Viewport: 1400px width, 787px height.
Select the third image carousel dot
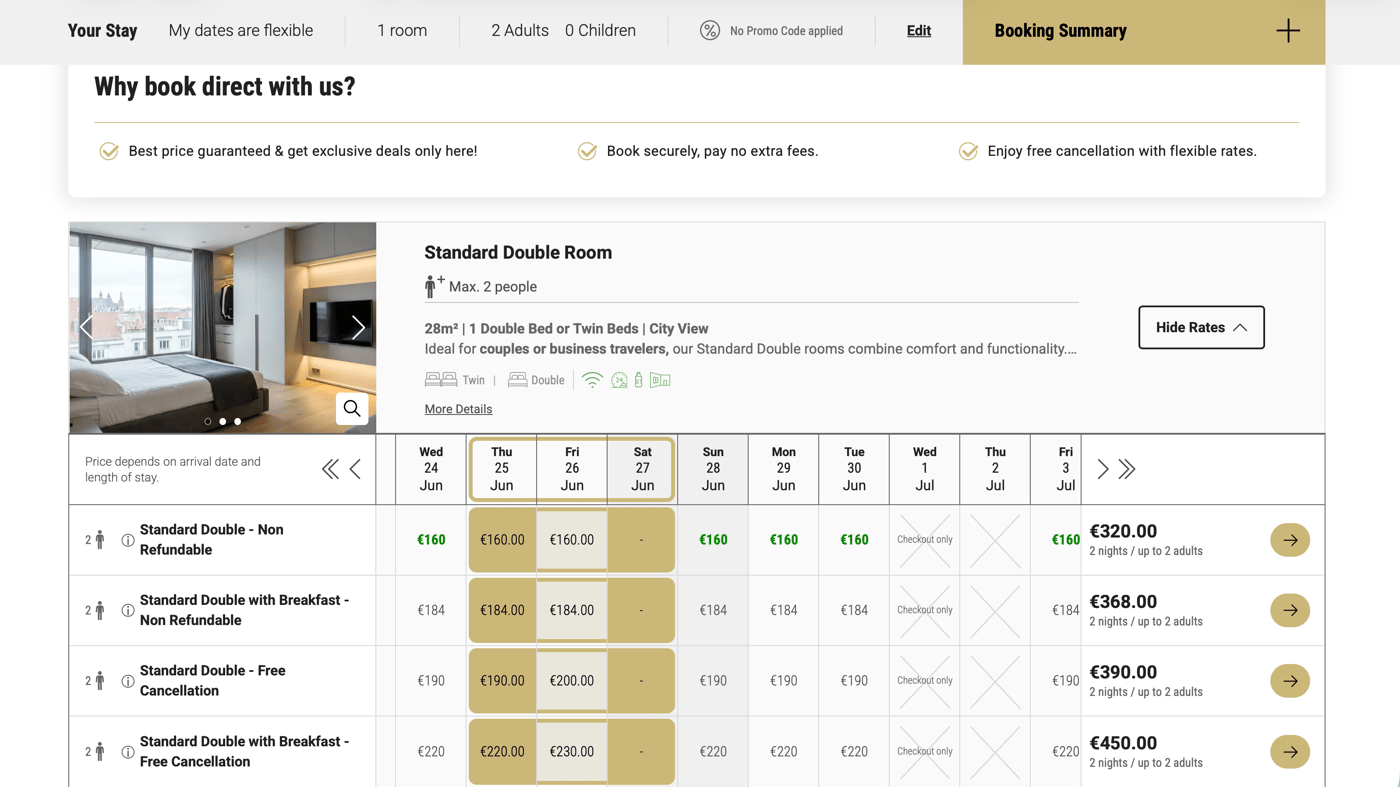(x=237, y=421)
